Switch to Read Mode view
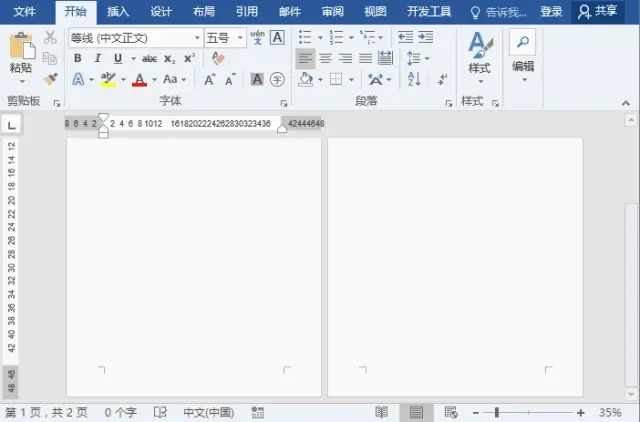The image size is (640, 422). 382,412
